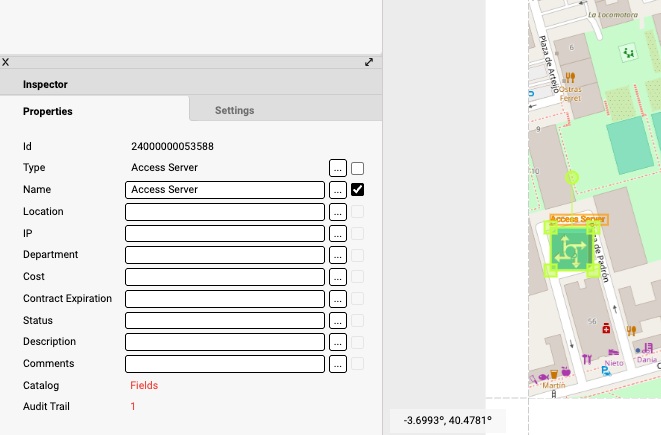The image size is (661, 435).
Task: Open the Audit Trail value 1
Action: (x=133, y=406)
